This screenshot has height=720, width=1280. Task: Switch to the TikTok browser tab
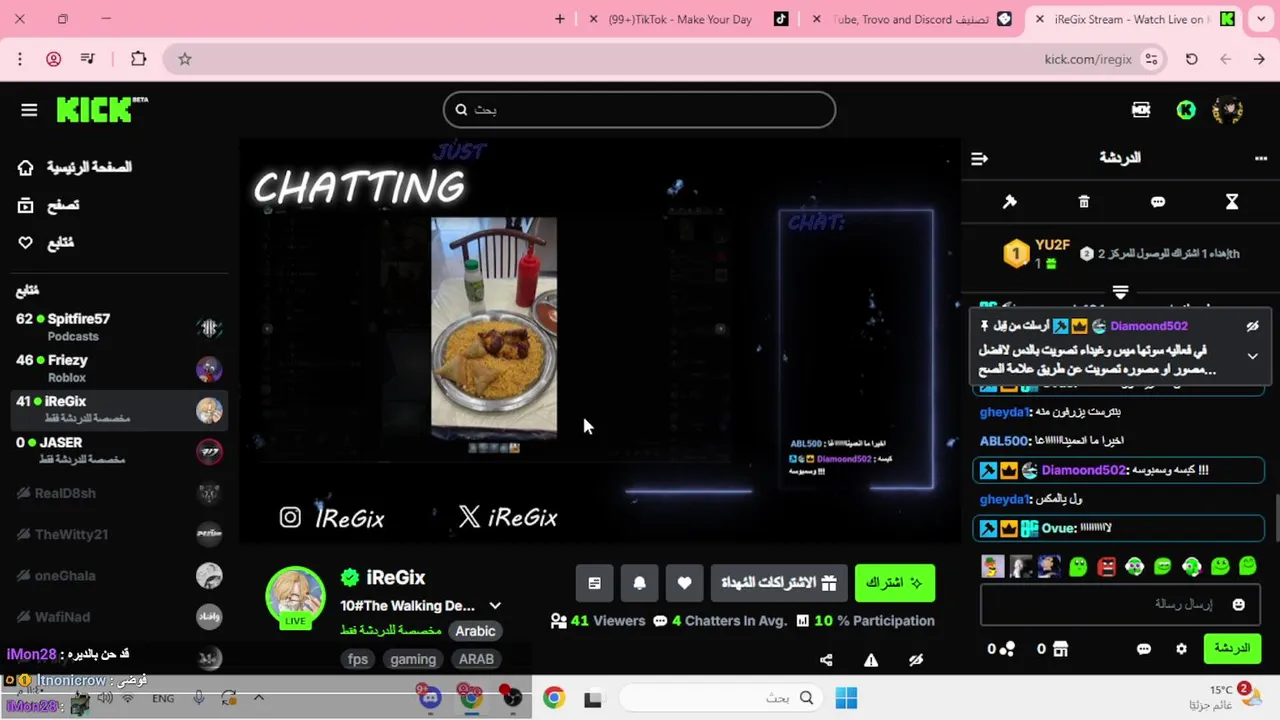tap(687, 19)
